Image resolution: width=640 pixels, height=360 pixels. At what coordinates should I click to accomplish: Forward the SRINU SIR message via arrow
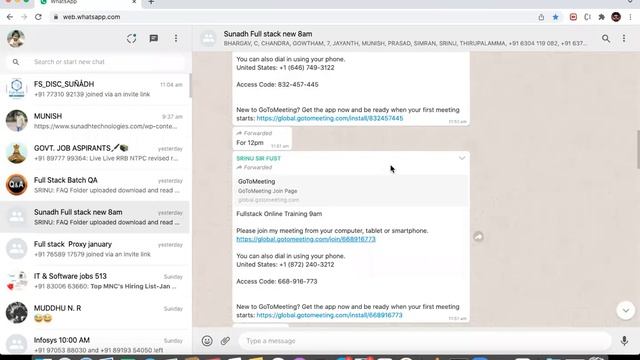click(478, 236)
